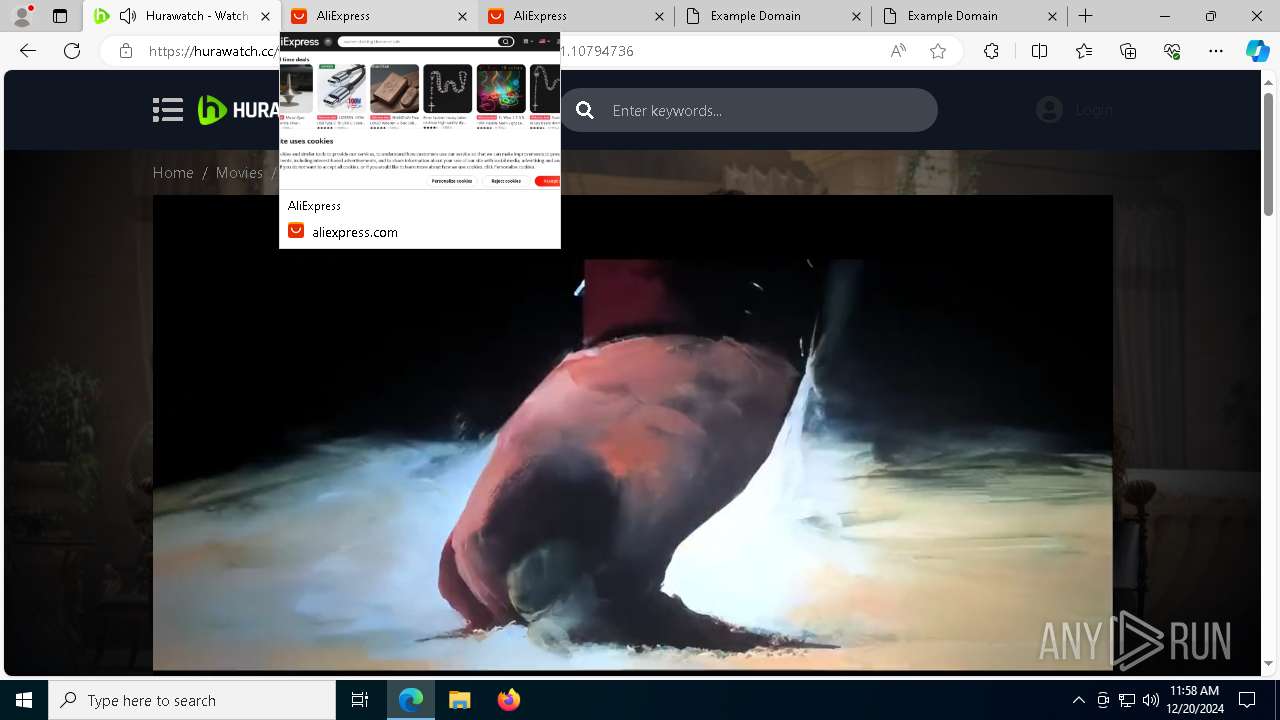Viewport: 1280px width, 720px height.
Task: Show hidden system tray icons
Action: pyautogui.click(x=1078, y=700)
